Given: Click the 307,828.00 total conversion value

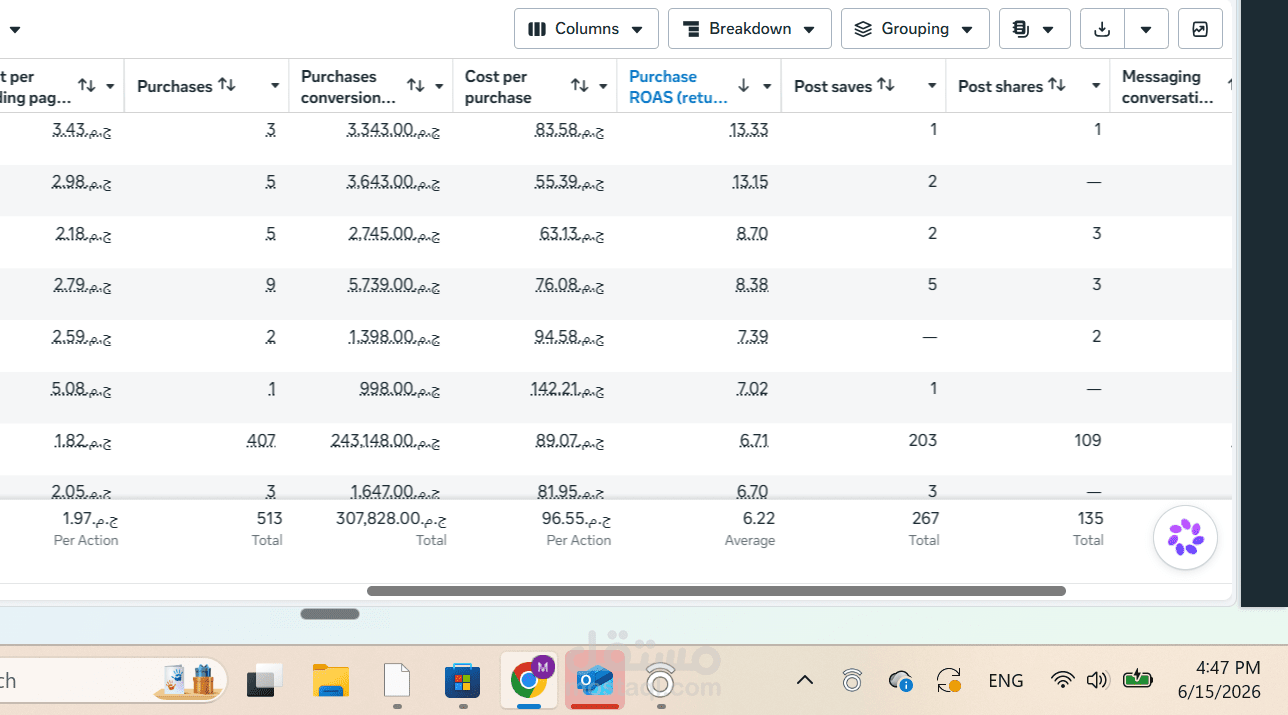Looking at the screenshot, I should click(x=391, y=518).
